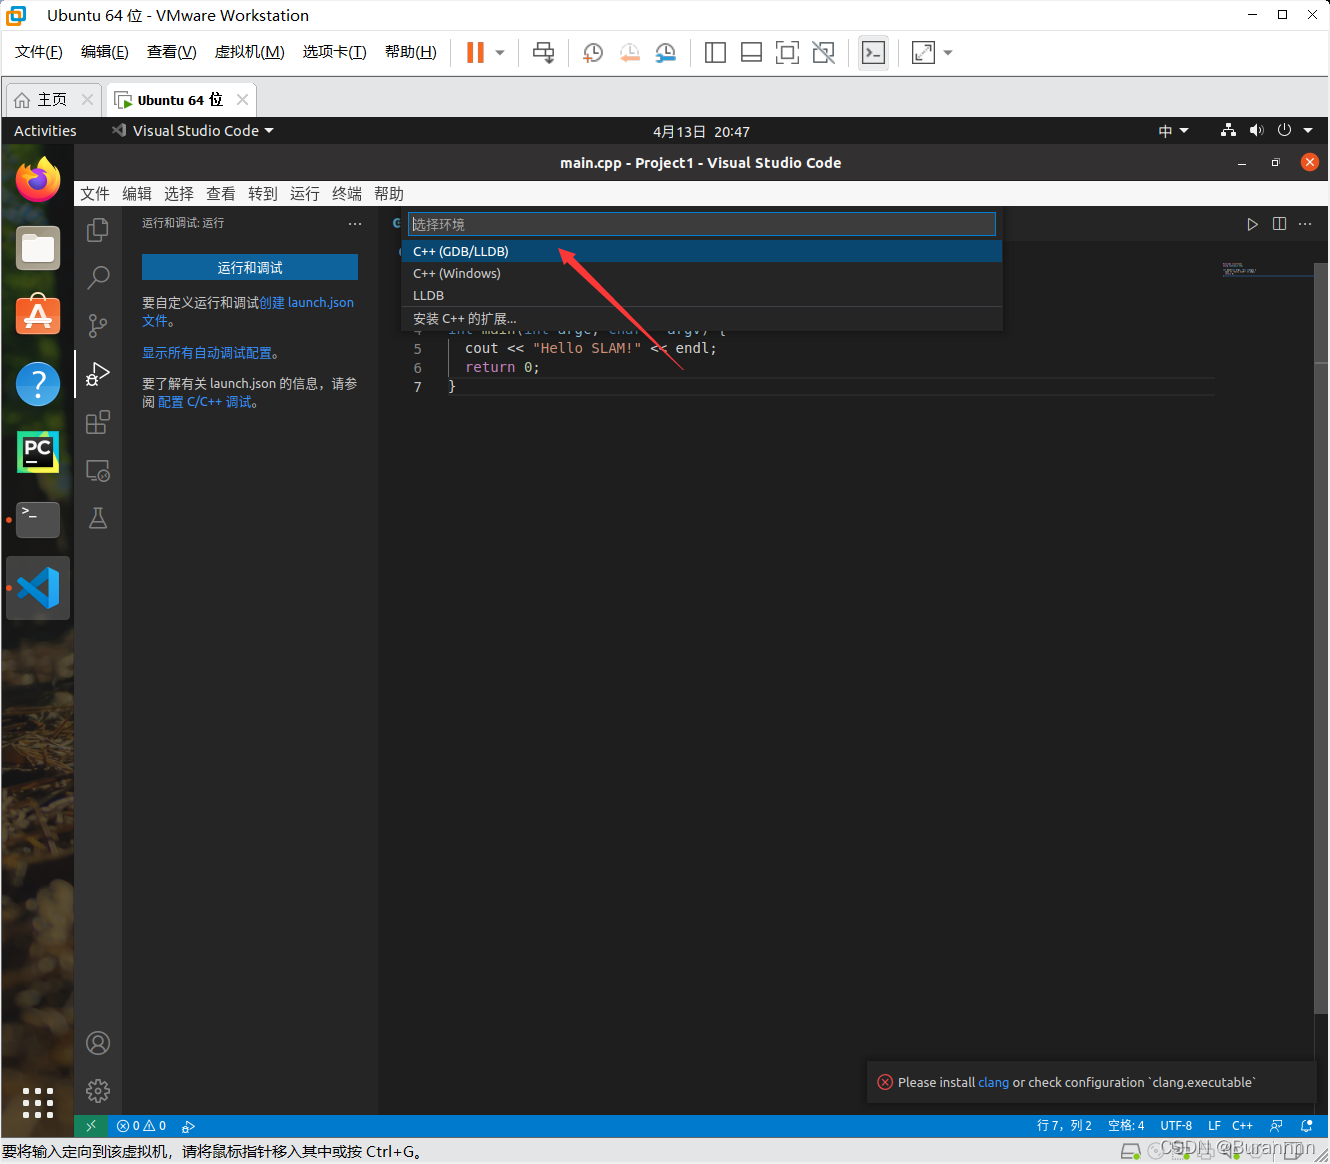Open notifications bell in status bar

[x=1307, y=1126]
